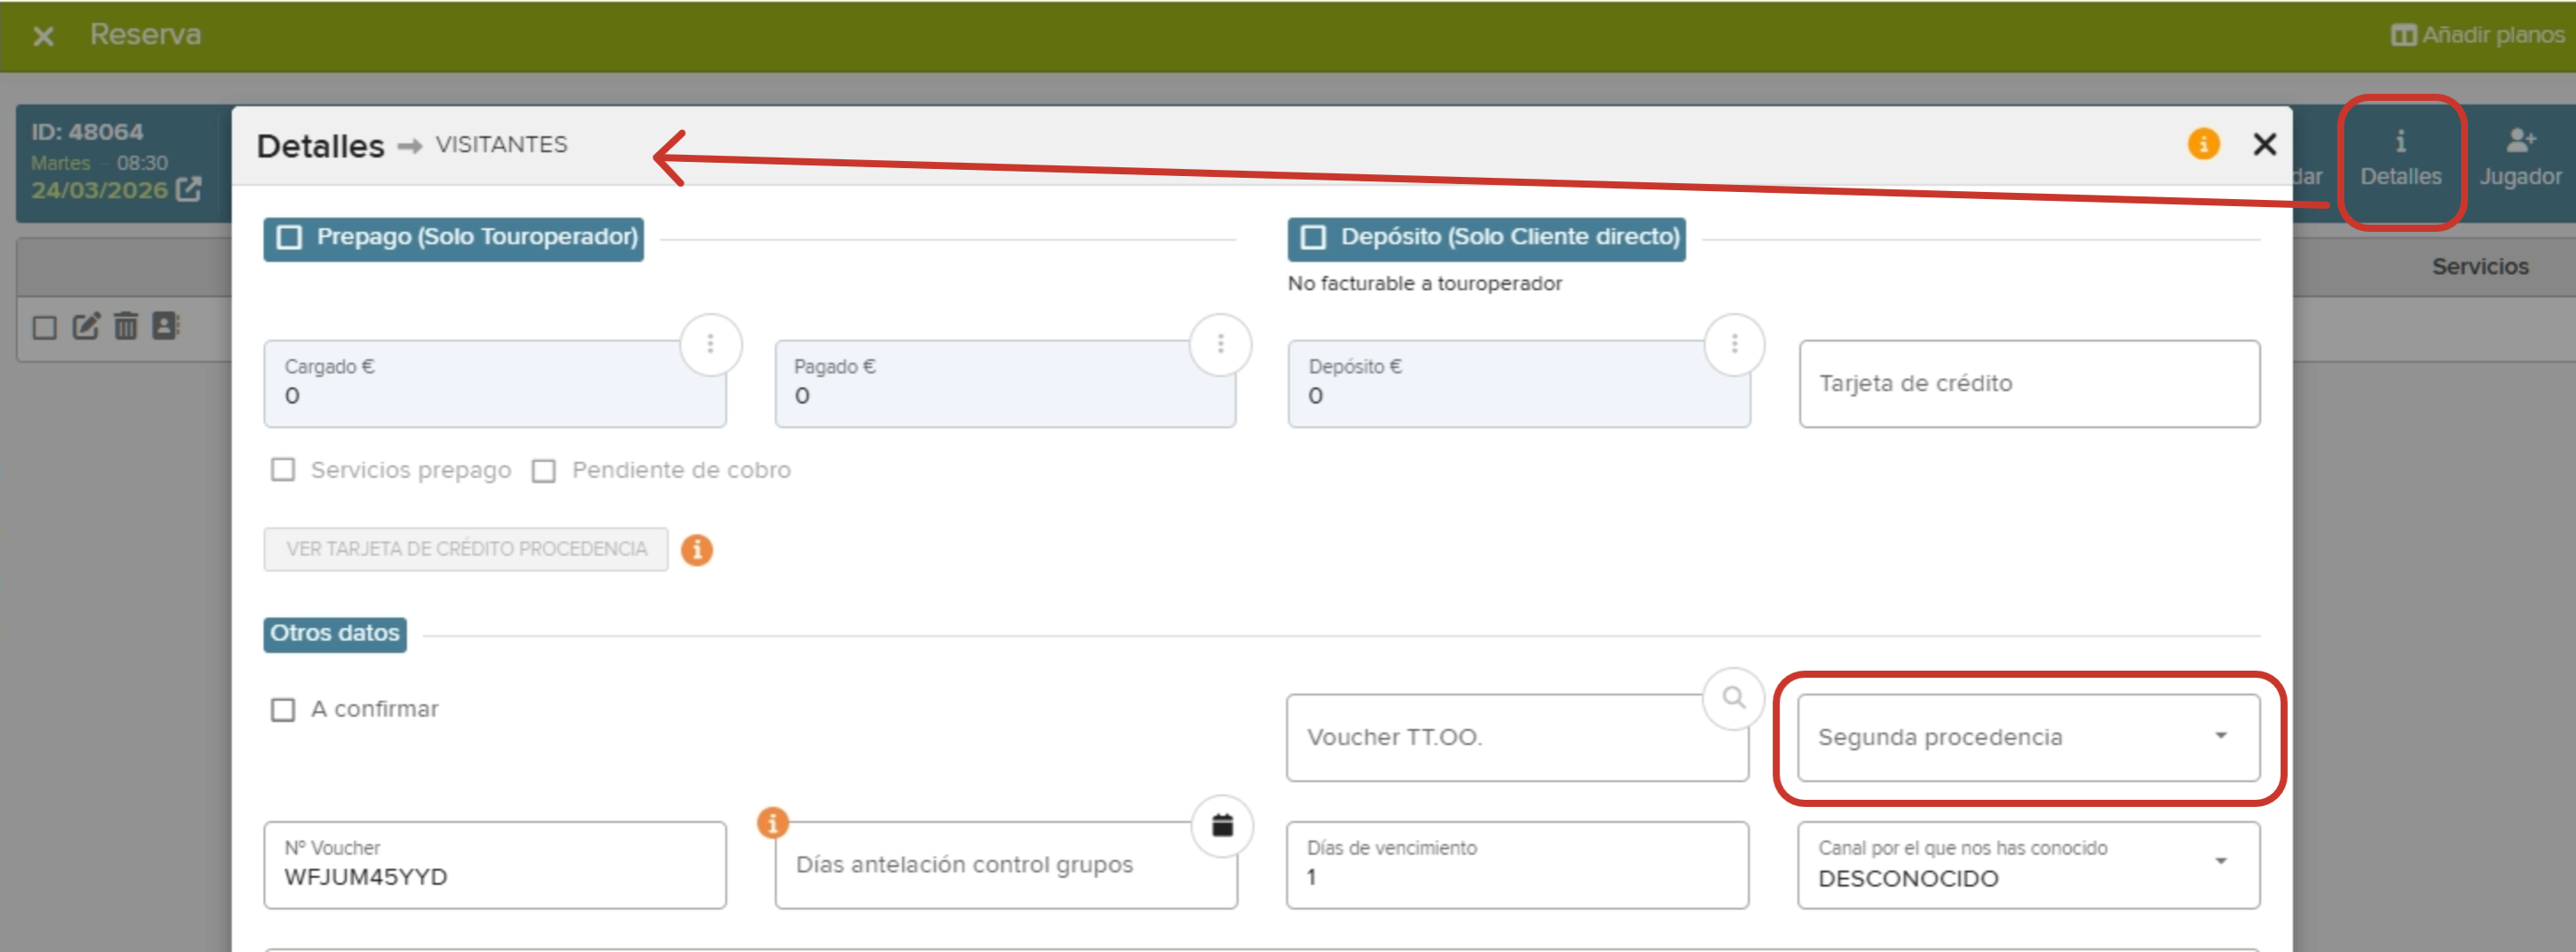Viewport: 2576px width, 952px height.
Task: Open options menu for Depósito € field
Action: point(1734,344)
